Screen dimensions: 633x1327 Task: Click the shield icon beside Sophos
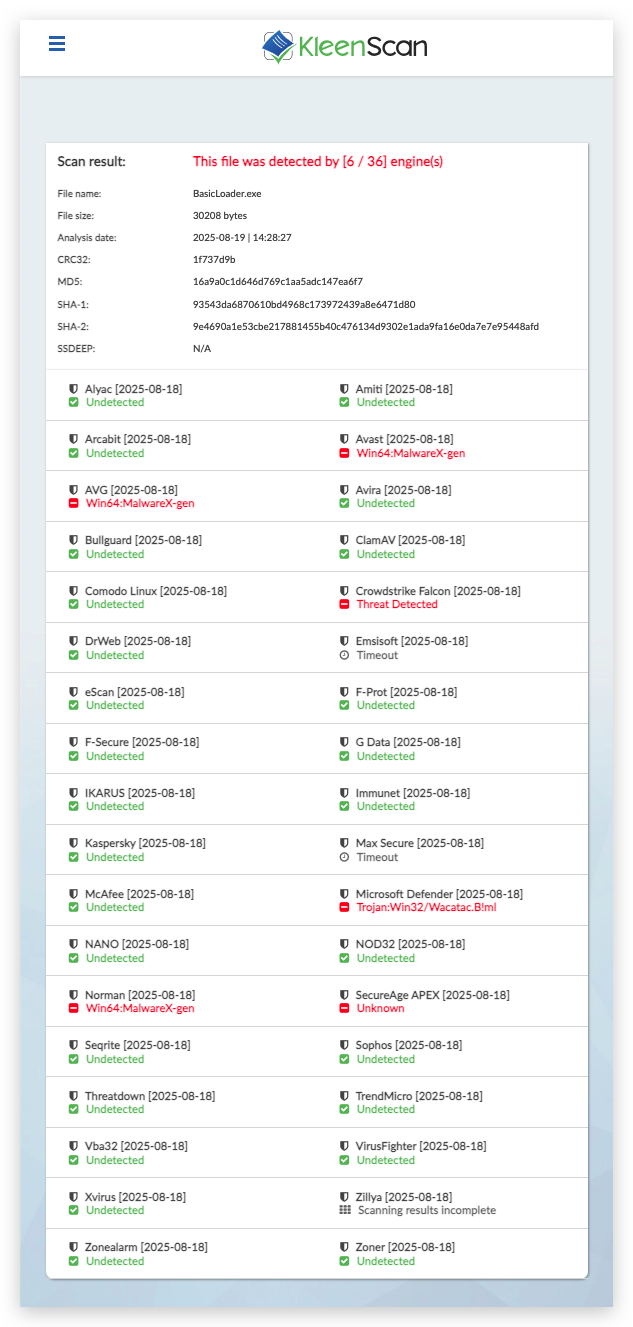344,1045
